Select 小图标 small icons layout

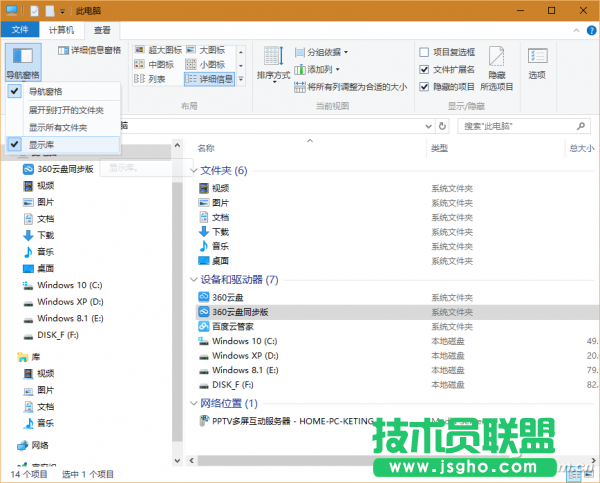(x=205, y=64)
